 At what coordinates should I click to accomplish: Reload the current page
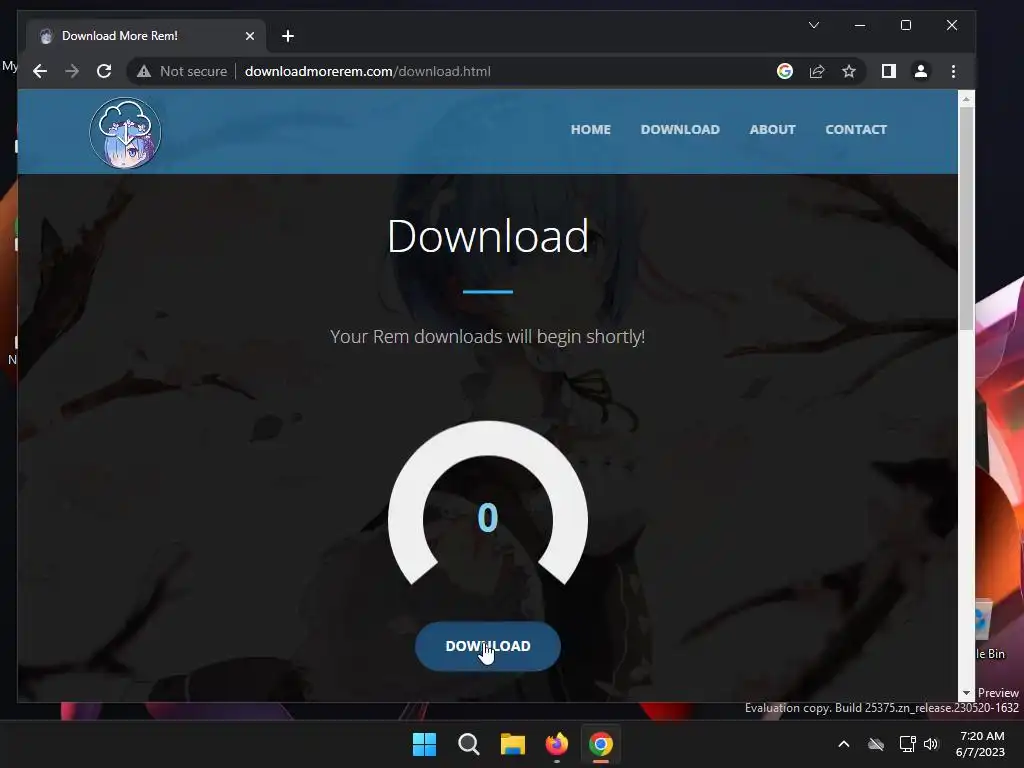click(x=104, y=71)
